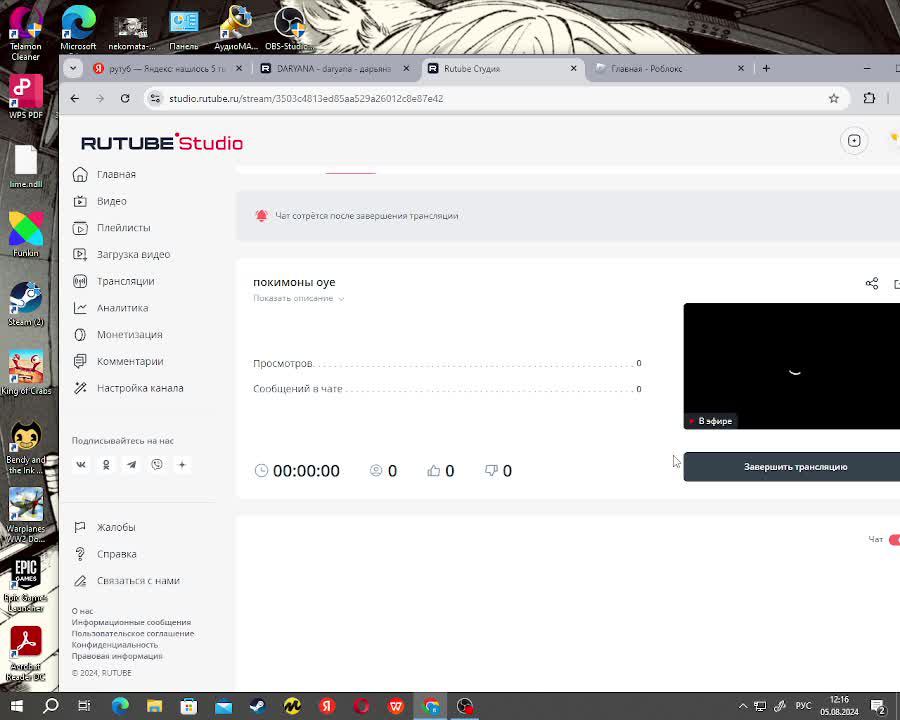Click the chart icon beside Аналитика
The width and height of the screenshot is (900, 720).
[x=80, y=308]
